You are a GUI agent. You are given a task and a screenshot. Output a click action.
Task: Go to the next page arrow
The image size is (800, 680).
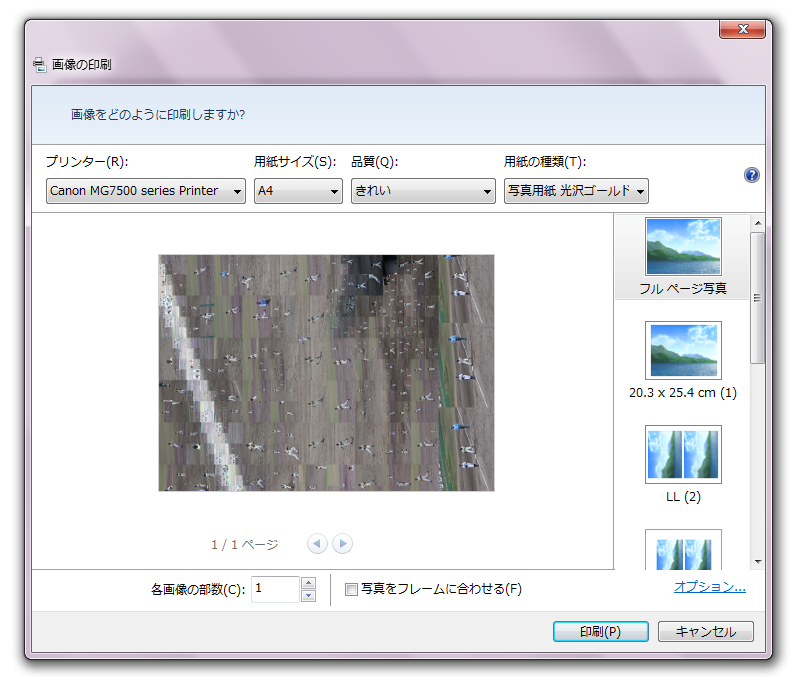coord(342,544)
